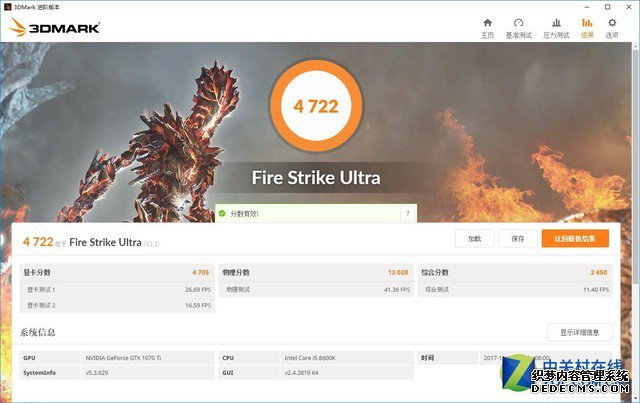The width and height of the screenshot is (640, 403).
Task: Select Combined score (综合分数) 2 450 row
Action: click(515, 272)
